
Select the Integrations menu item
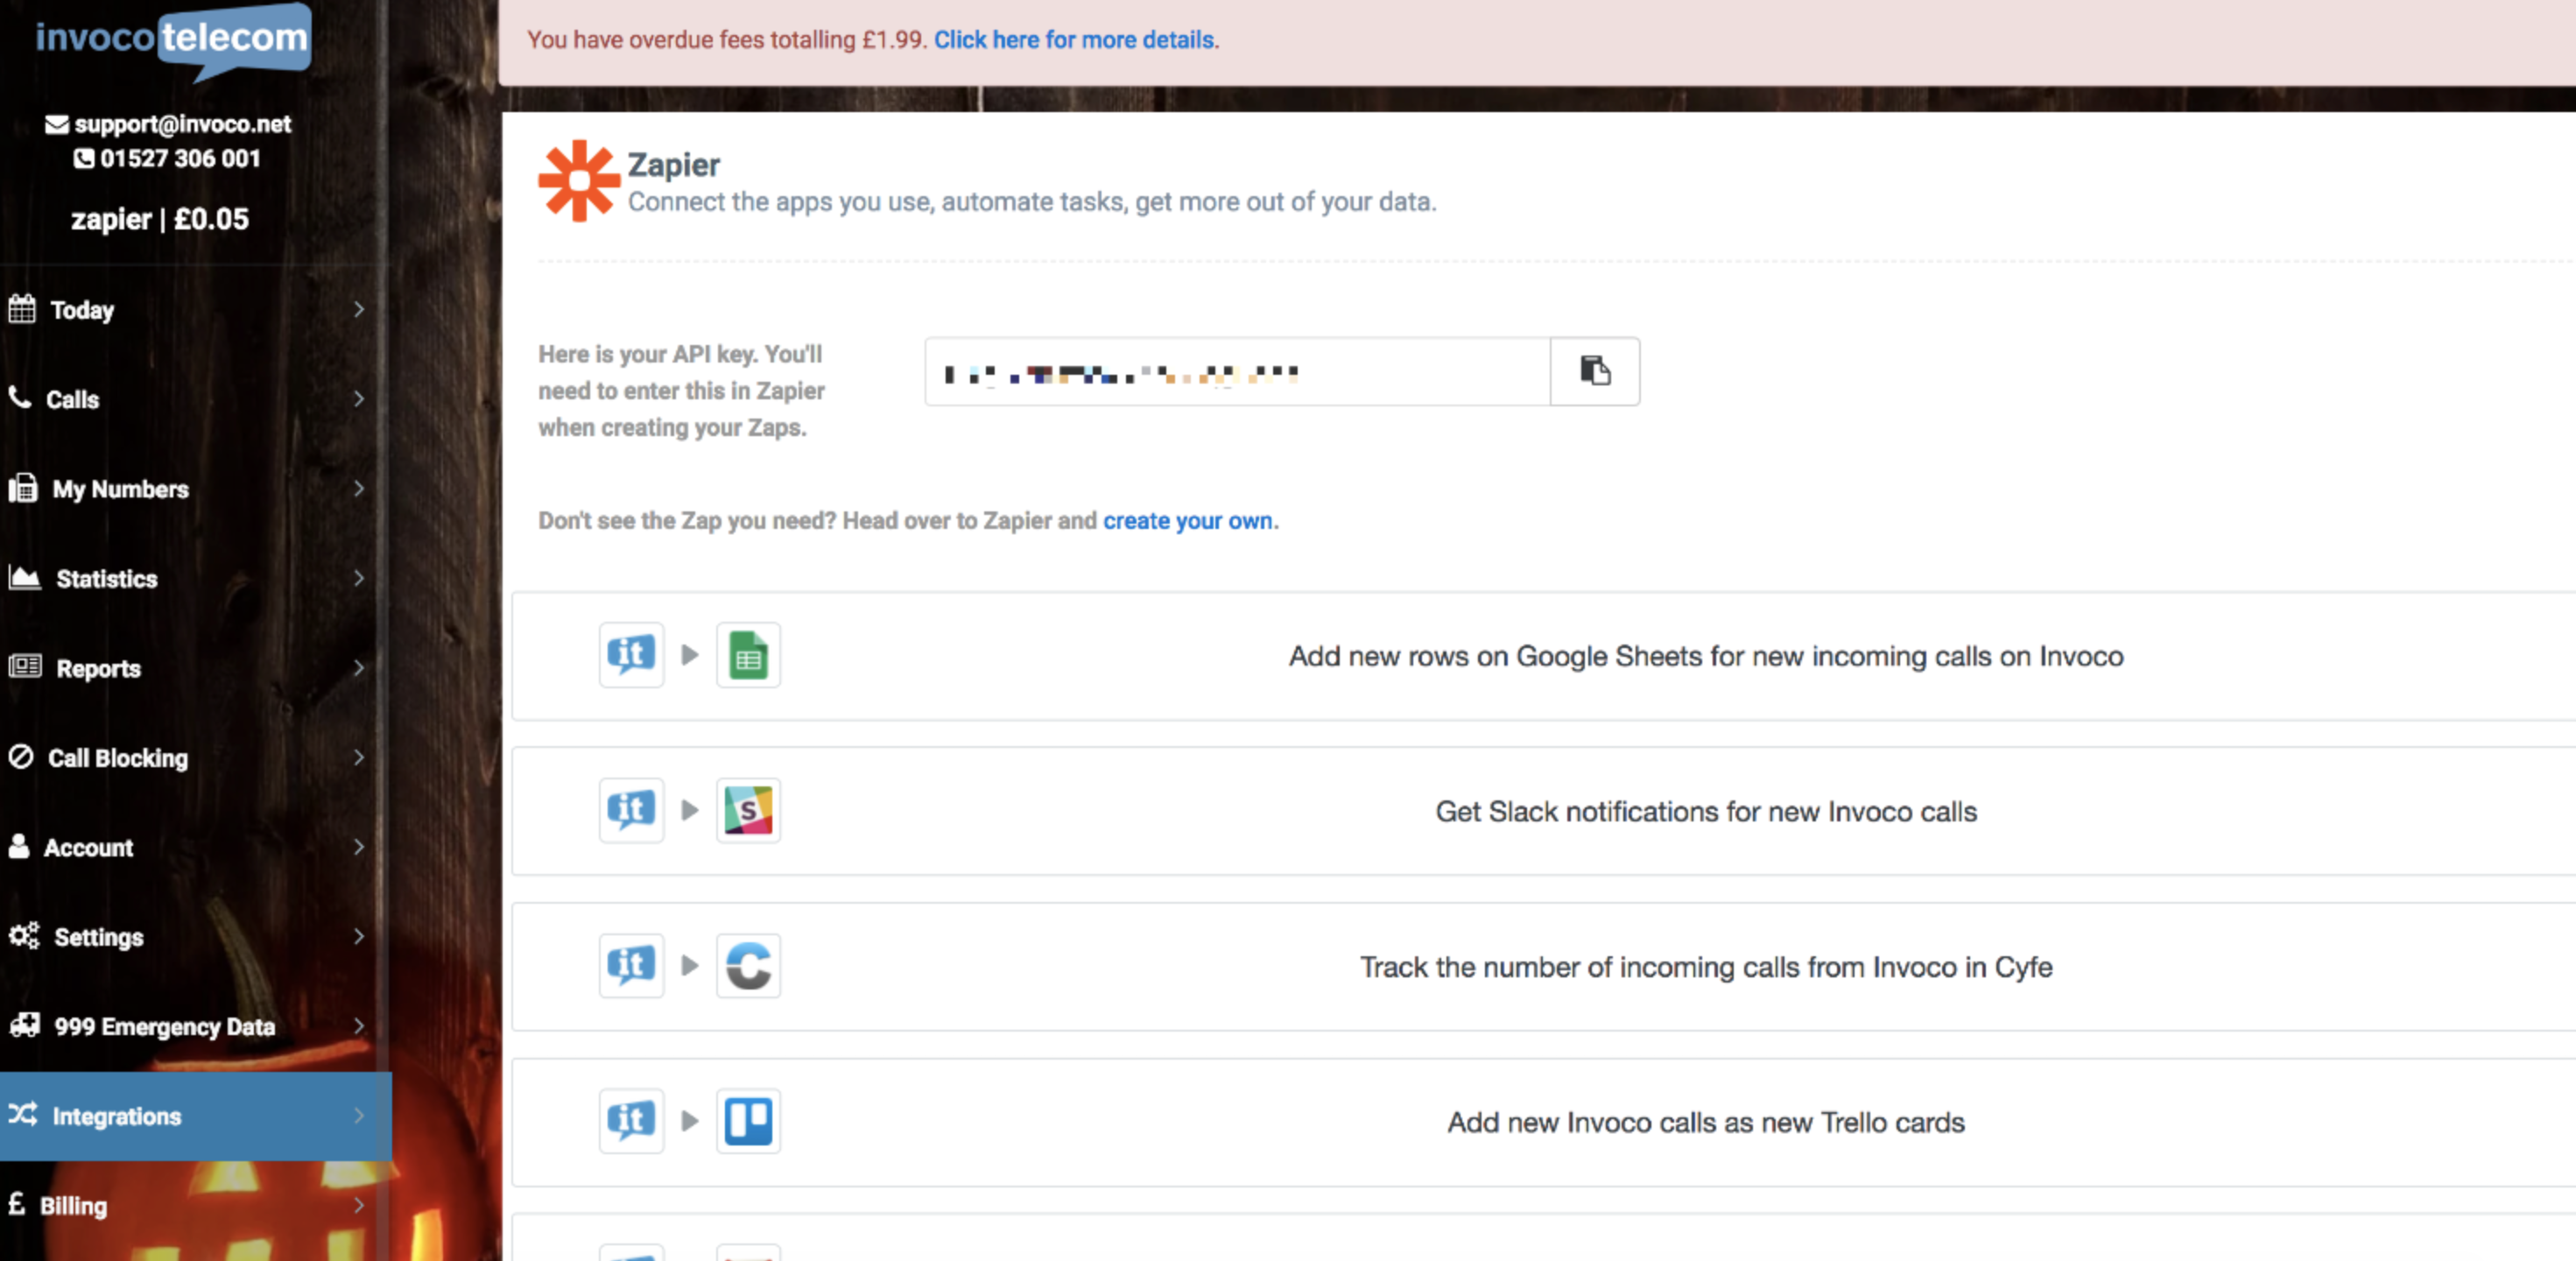116,1116
